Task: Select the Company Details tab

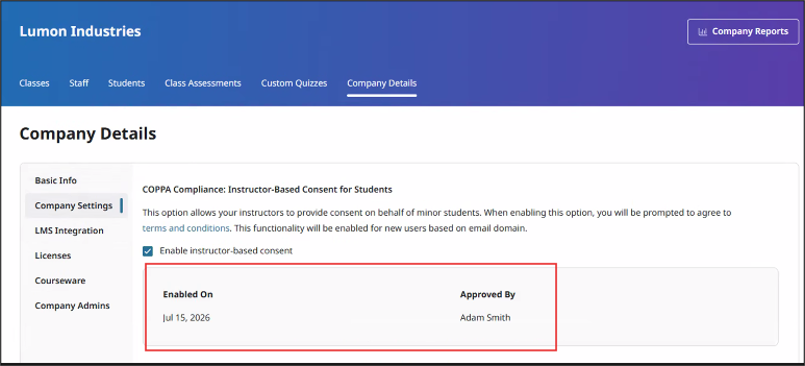Action: coord(382,83)
